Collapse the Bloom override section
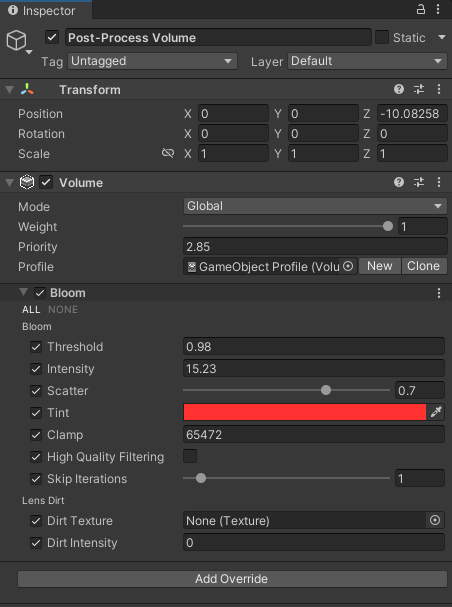The width and height of the screenshot is (452, 607). [24, 293]
